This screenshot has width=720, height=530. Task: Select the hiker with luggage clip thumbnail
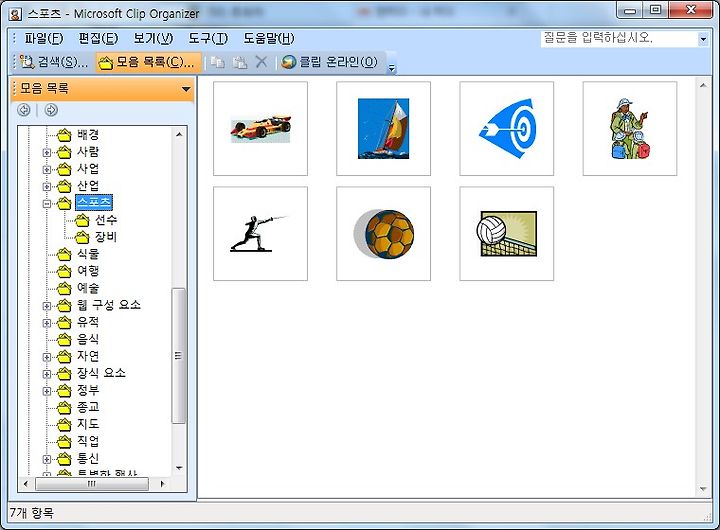(630, 129)
